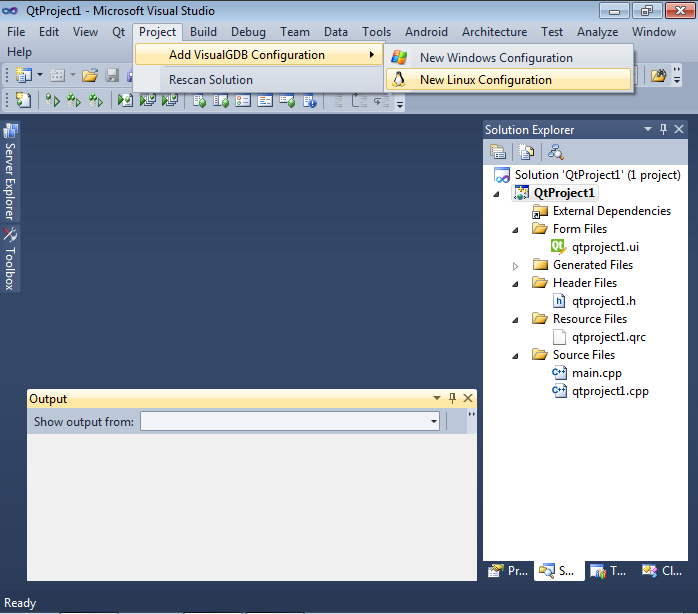The width and height of the screenshot is (698, 614).
Task: Open the Server Explorer side tab
Action: tap(10, 171)
